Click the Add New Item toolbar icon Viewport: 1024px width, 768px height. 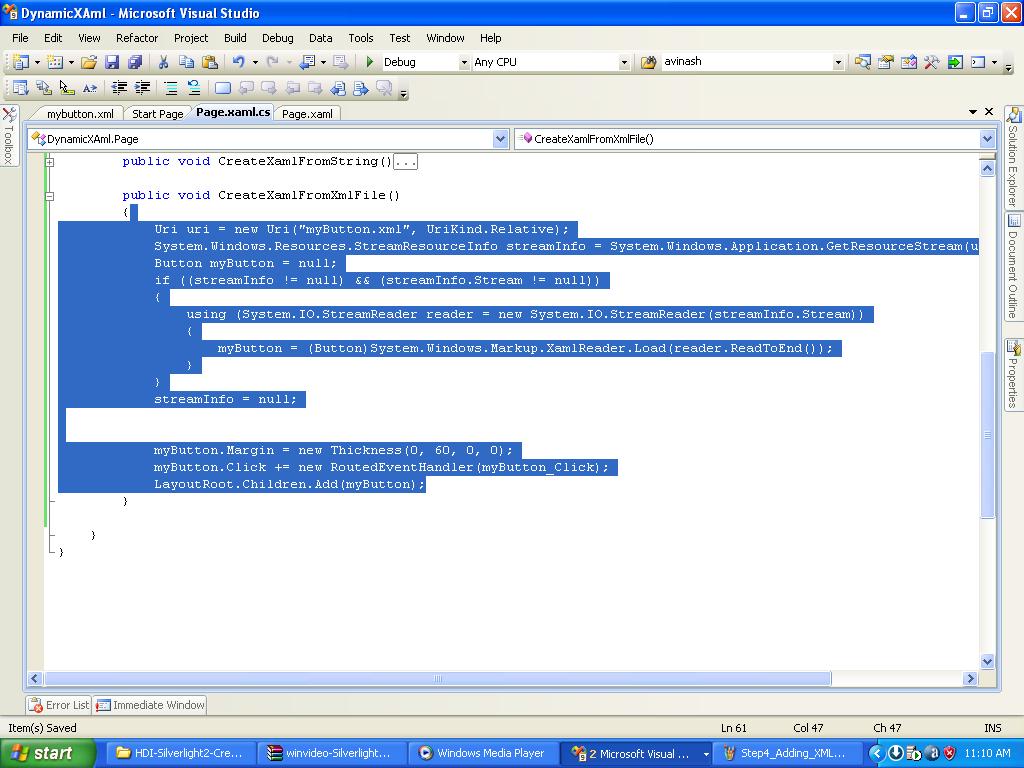(x=55, y=62)
